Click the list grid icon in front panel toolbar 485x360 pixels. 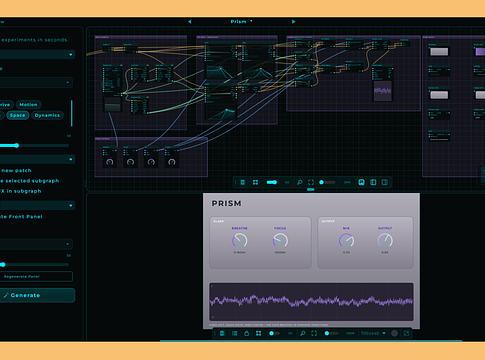click(235, 333)
